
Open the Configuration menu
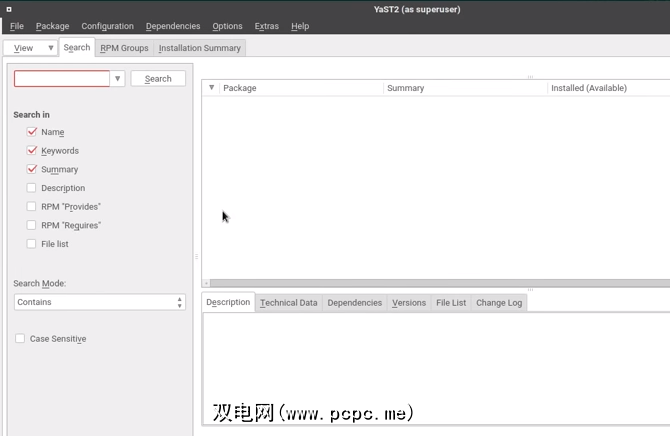[107, 26]
